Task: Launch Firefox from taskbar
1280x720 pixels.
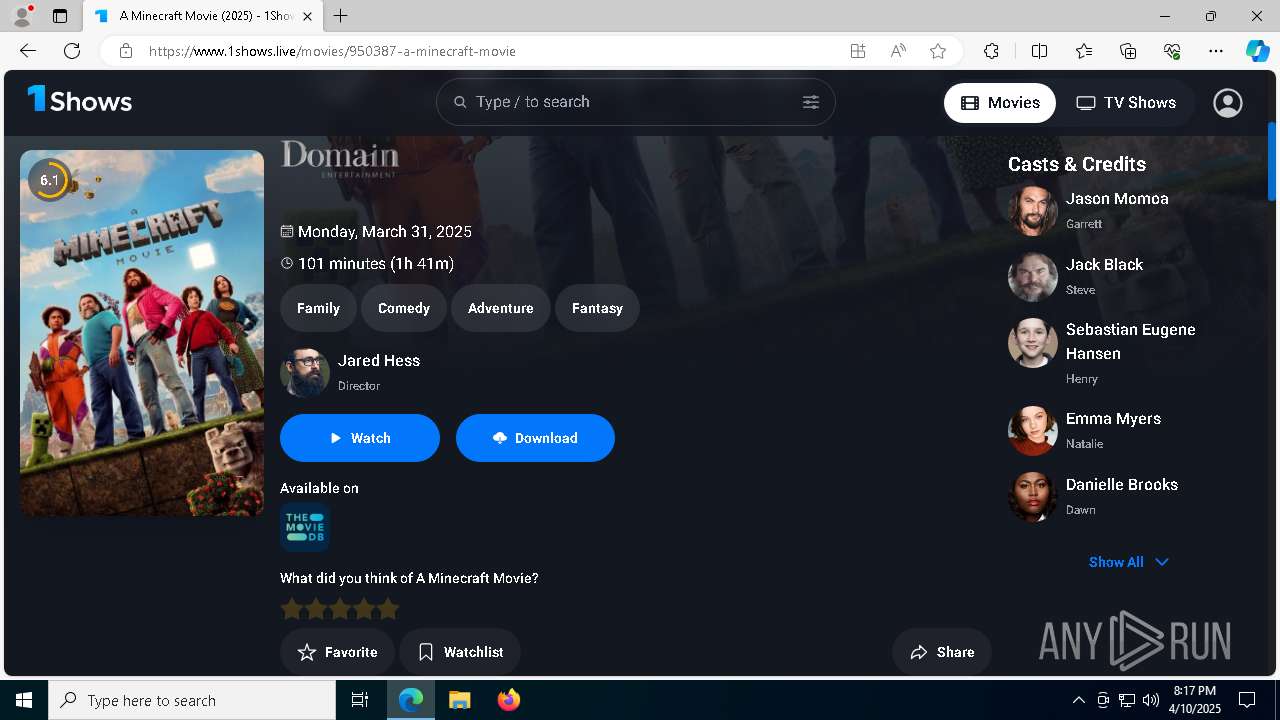Action: pos(509,700)
